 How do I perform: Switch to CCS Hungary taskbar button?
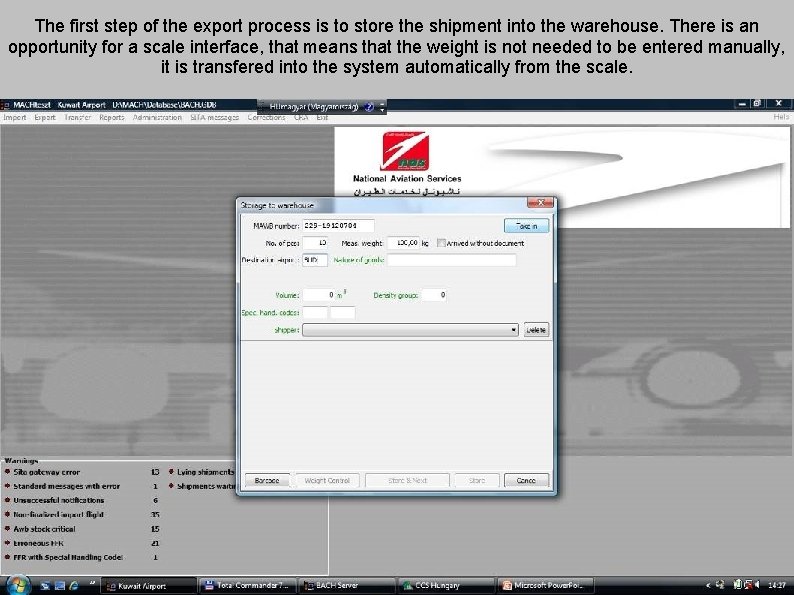point(446,585)
